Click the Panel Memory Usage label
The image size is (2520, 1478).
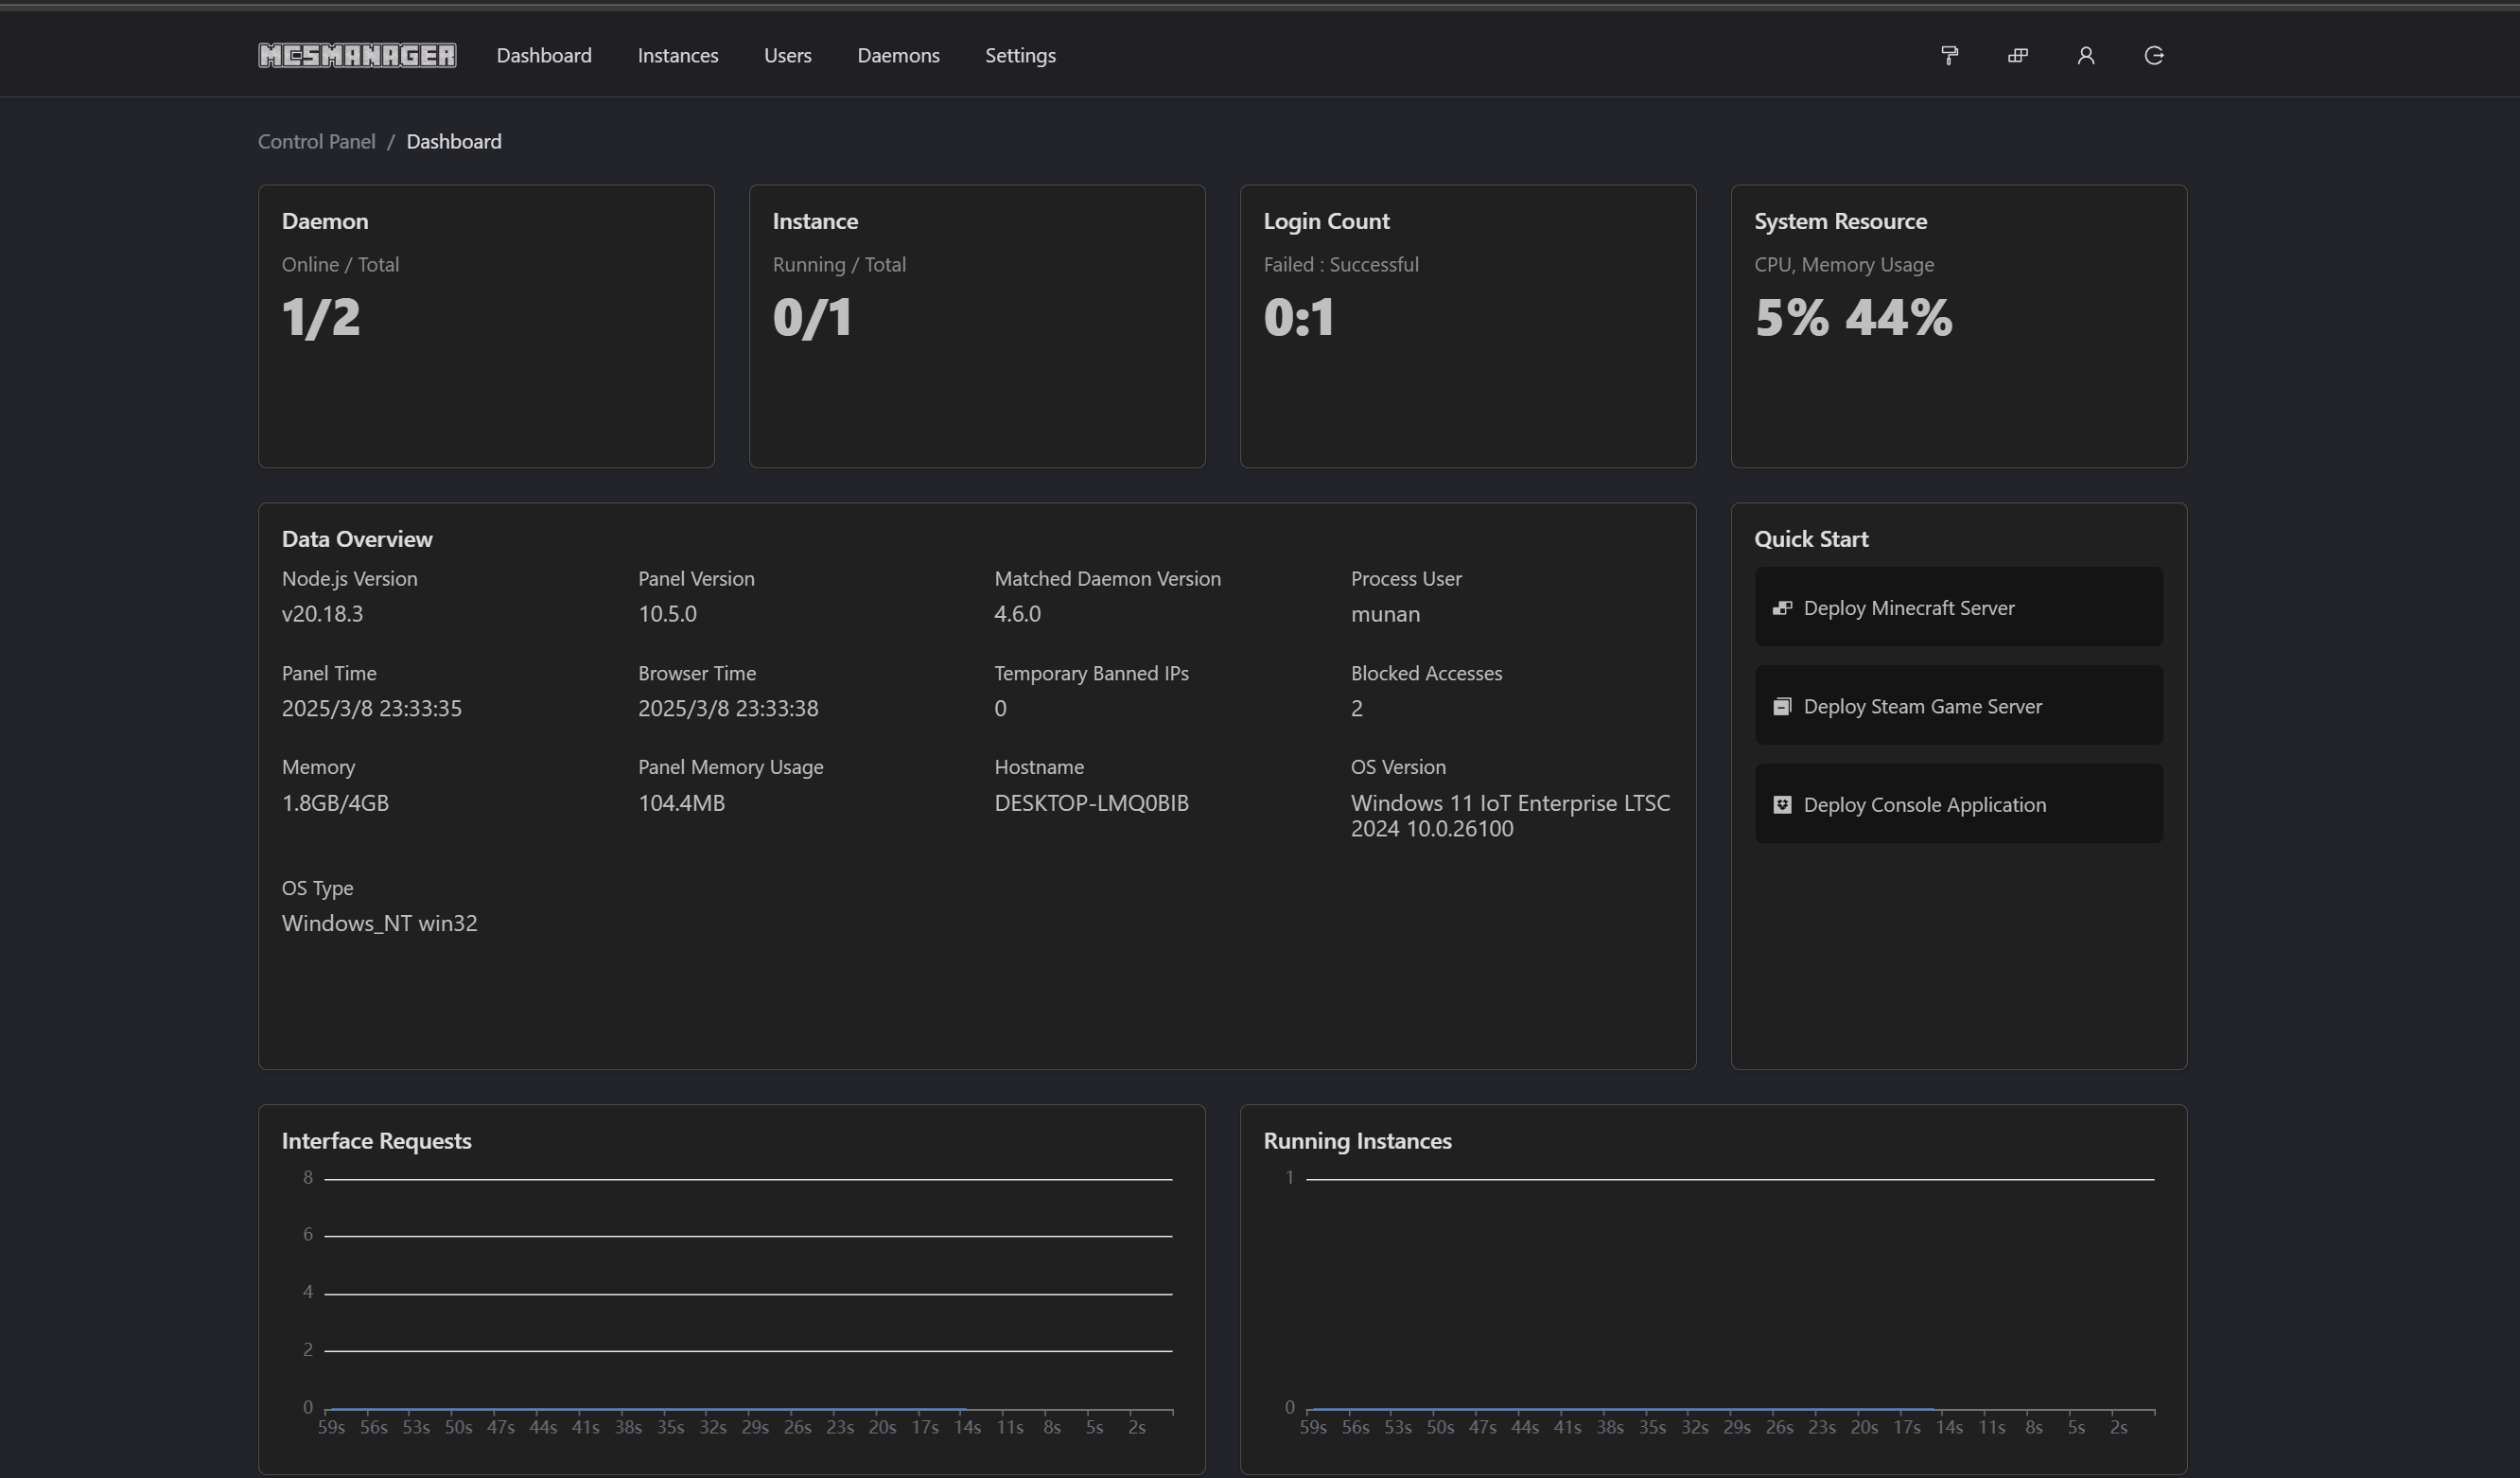pos(730,767)
